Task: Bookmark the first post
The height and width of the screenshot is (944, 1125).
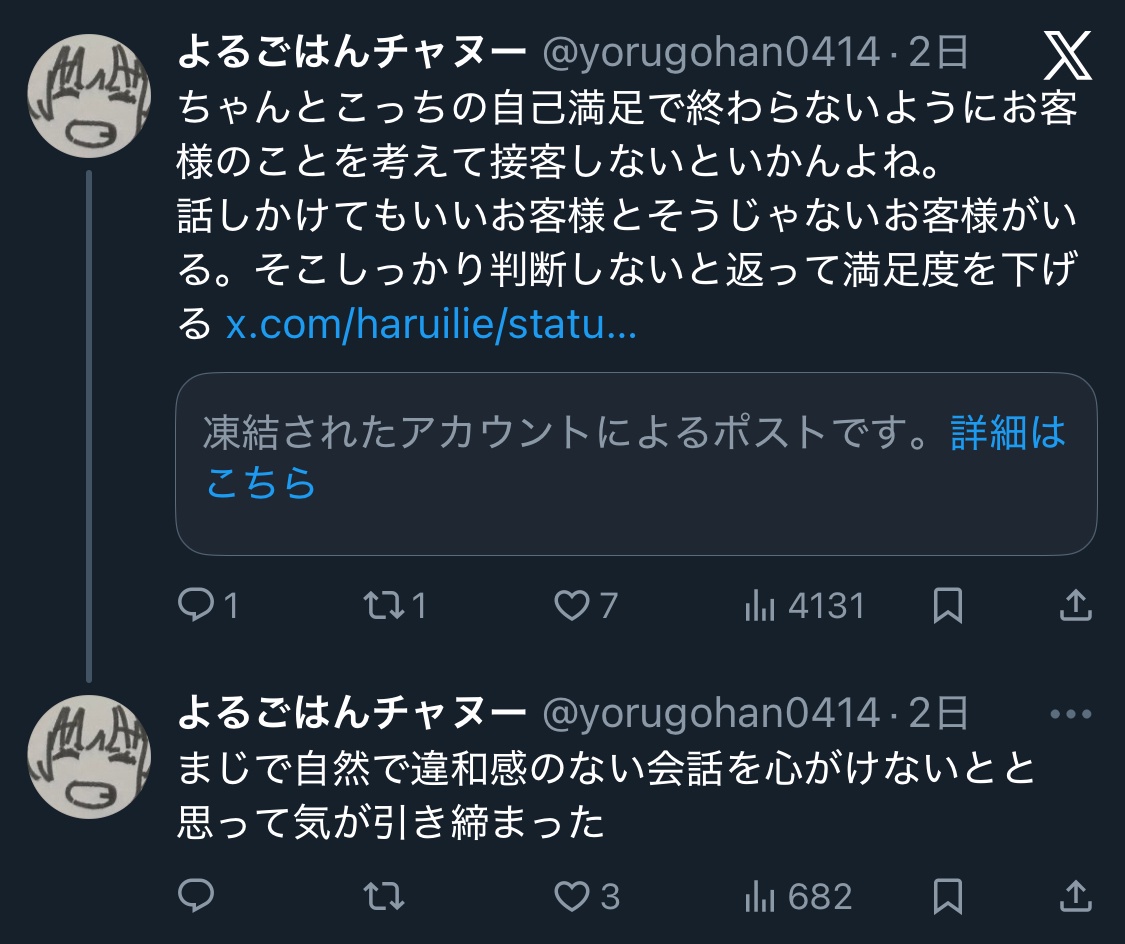Action: pyautogui.click(x=947, y=605)
